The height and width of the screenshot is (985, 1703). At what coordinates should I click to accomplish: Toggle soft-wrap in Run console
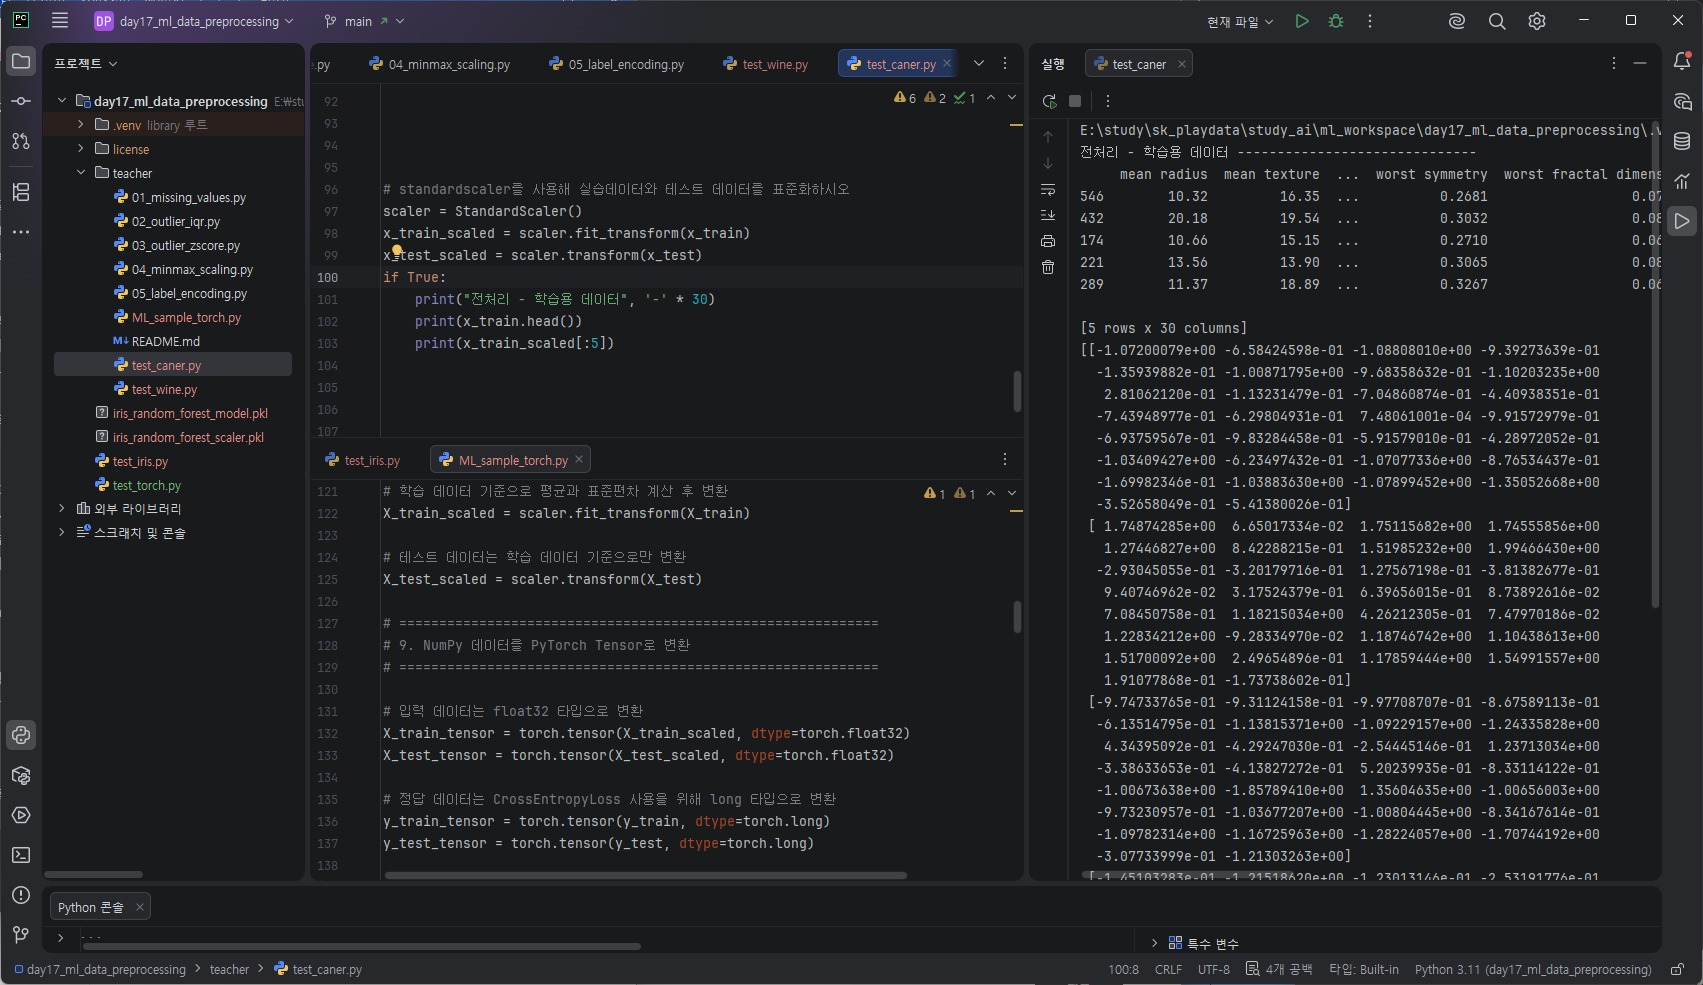[1048, 189]
